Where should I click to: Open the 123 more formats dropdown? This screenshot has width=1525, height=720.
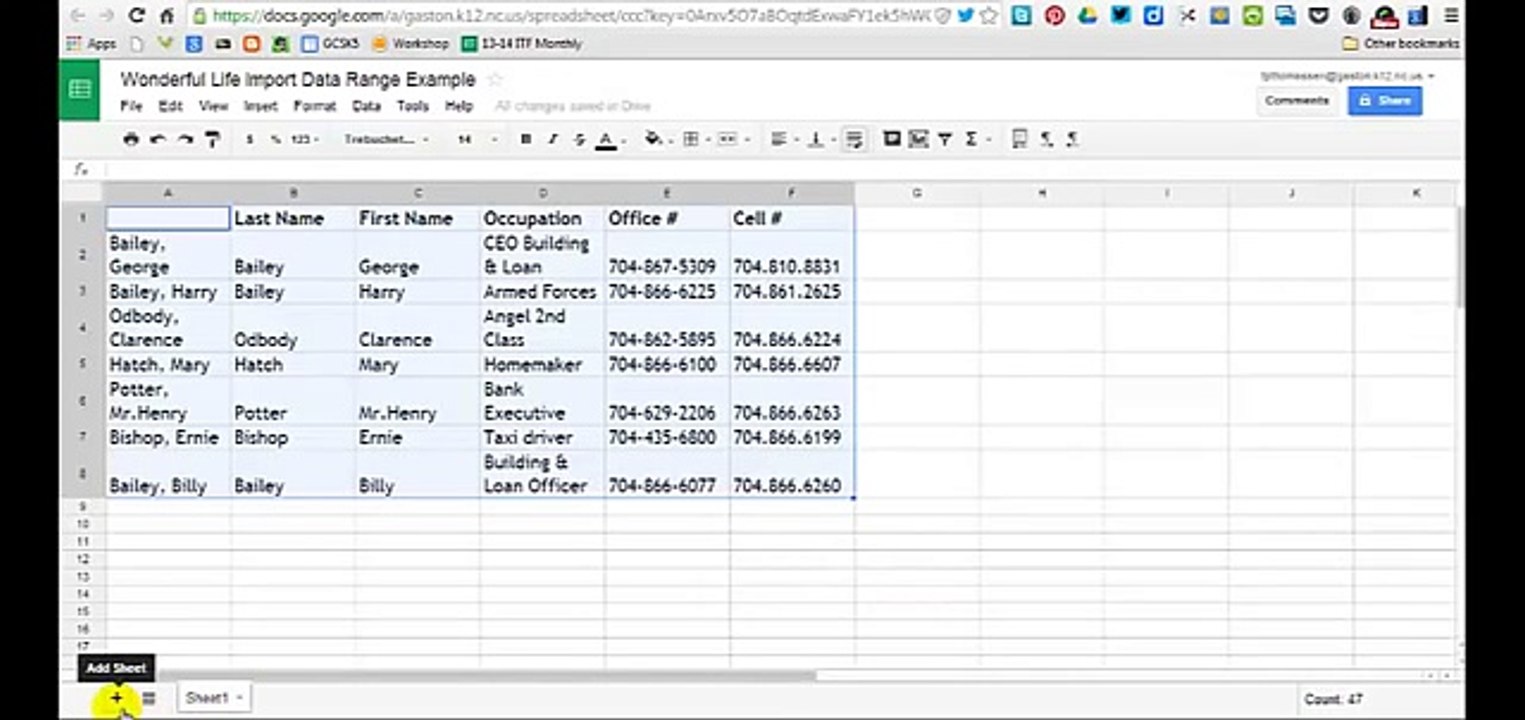click(304, 140)
